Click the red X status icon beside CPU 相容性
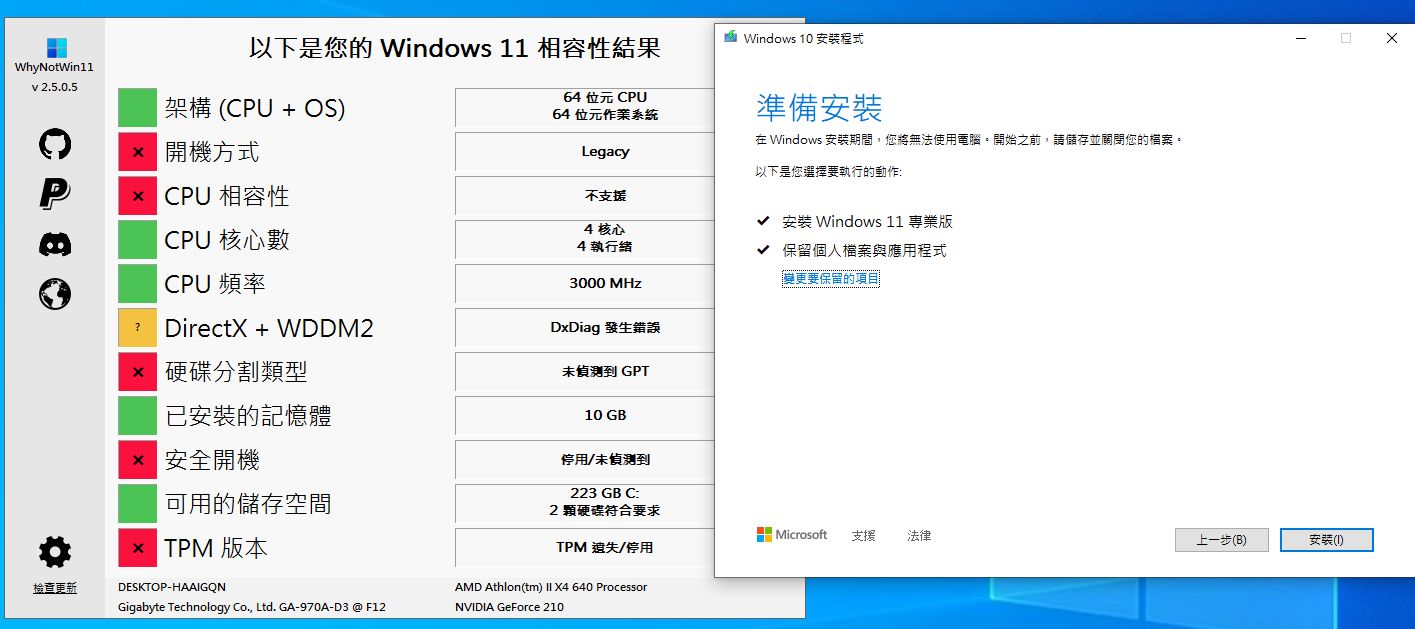 click(137, 195)
